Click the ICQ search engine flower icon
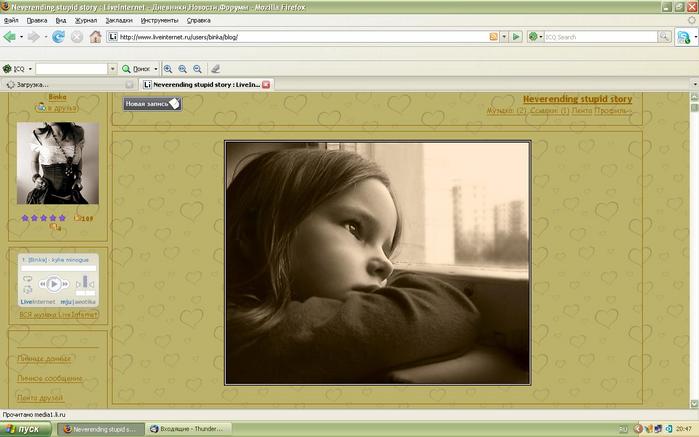Screen dimensions: 699x437 click(533, 37)
